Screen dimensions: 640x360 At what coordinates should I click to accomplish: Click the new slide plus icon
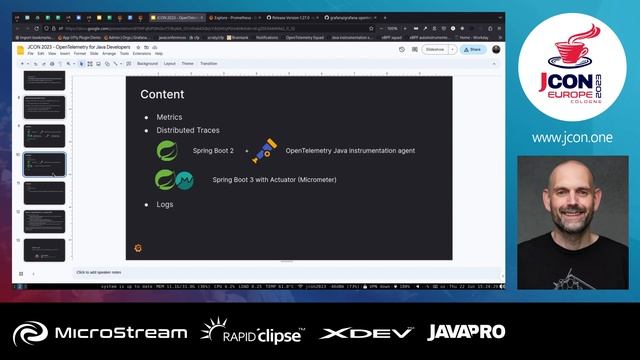tap(22, 64)
